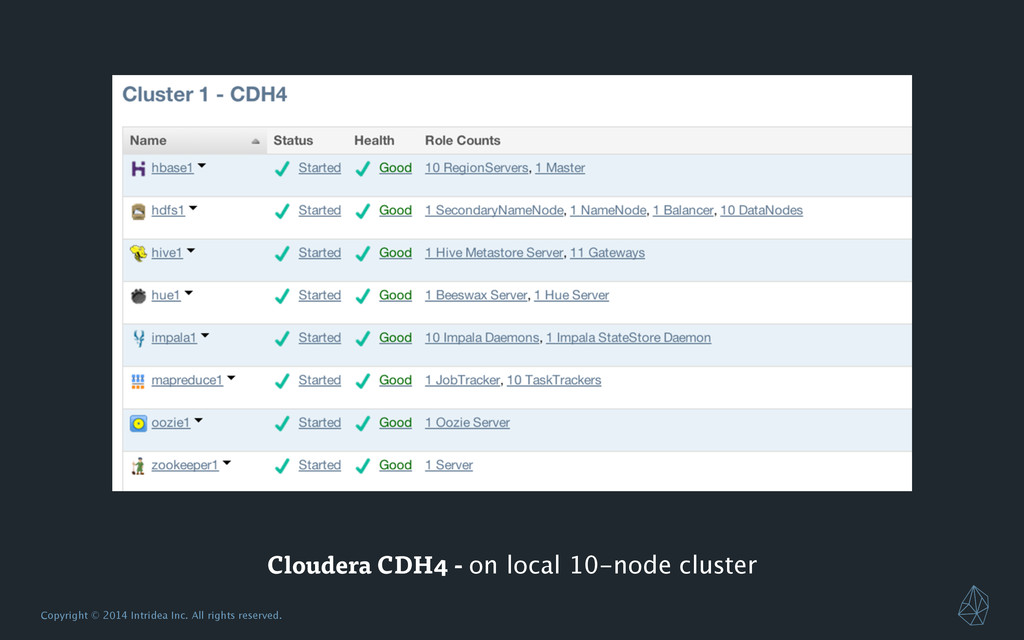Open the hbase1 service link
The image size is (1024, 640).
point(172,168)
